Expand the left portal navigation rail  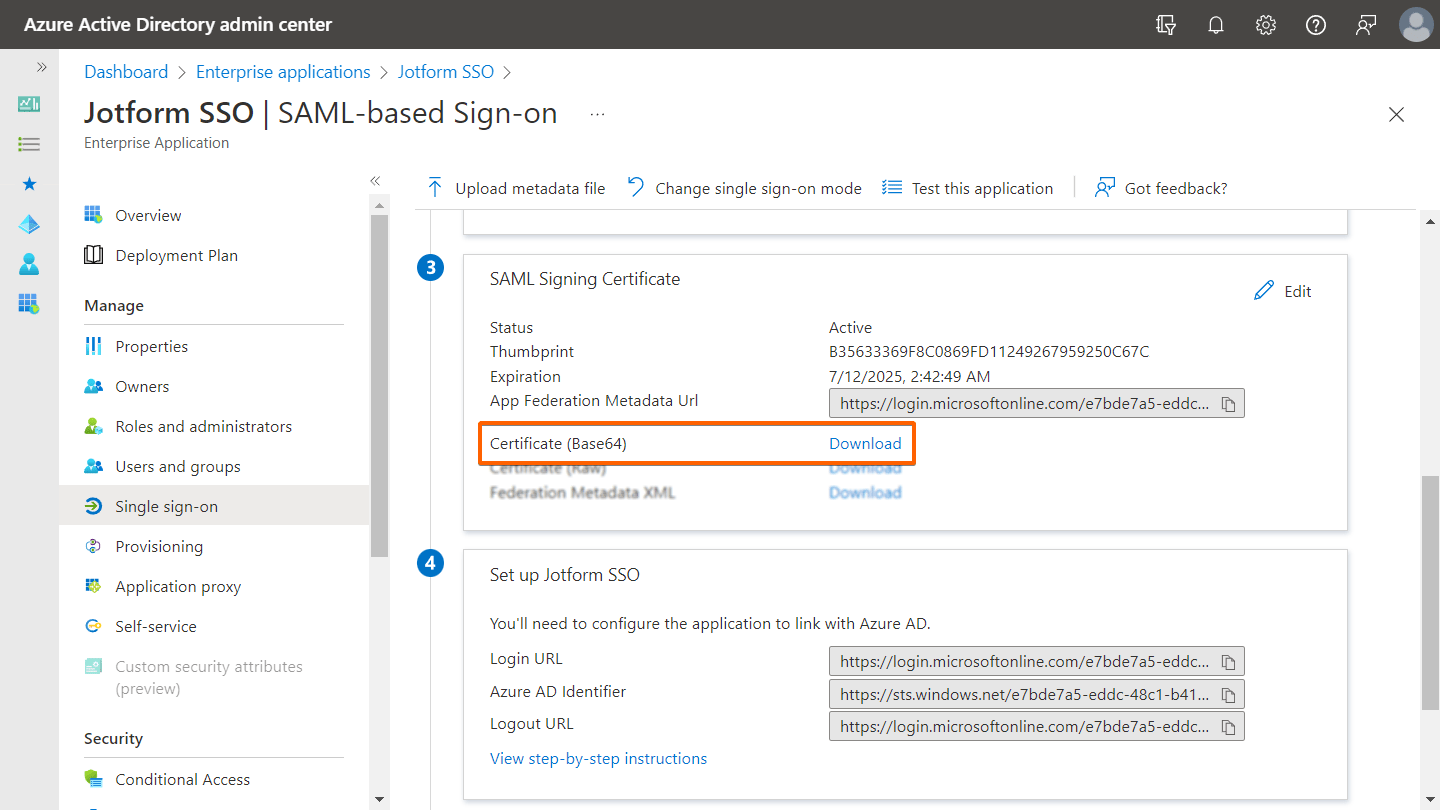41,67
